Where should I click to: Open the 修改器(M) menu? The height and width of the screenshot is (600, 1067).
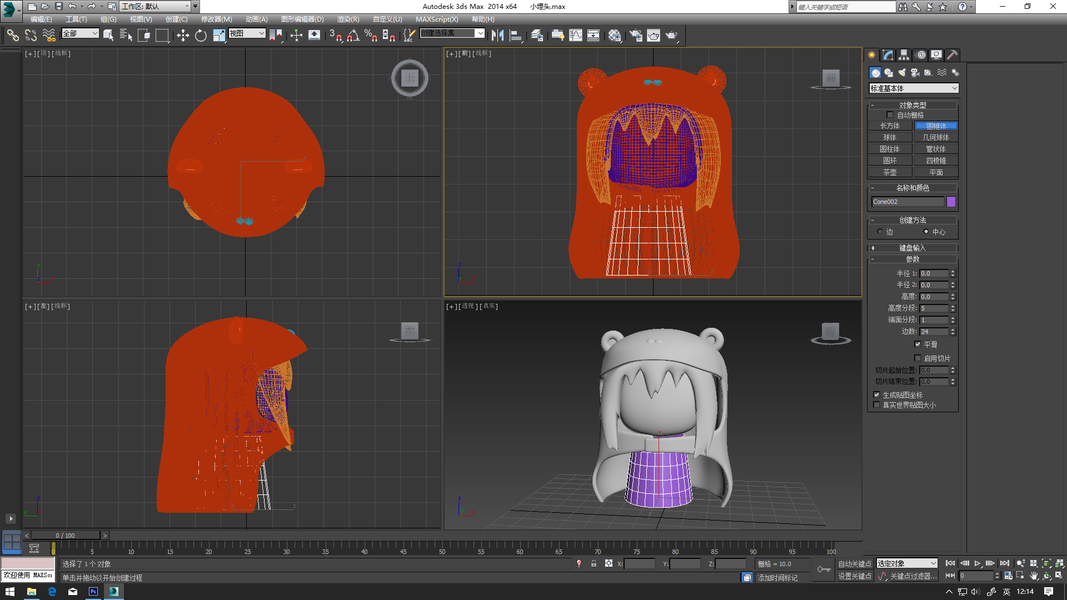point(216,19)
